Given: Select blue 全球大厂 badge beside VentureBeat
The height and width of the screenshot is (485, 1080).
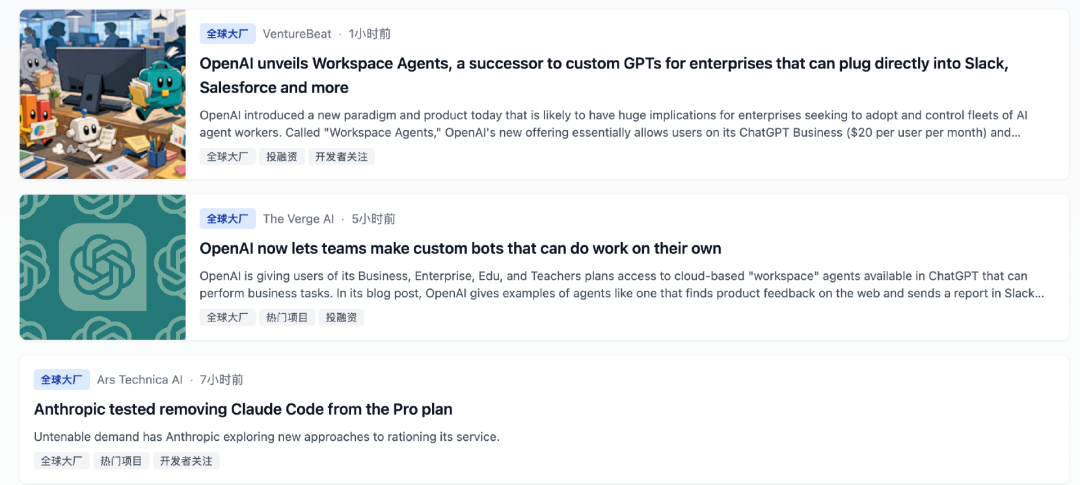Looking at the screenshot, I should pyautogui.click(x=228, y=34).
